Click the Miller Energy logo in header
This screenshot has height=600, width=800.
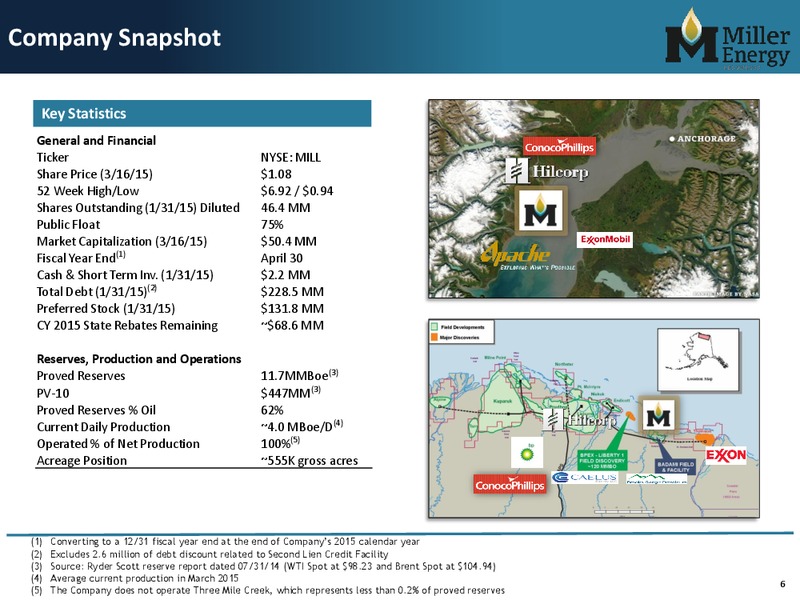pyautogui.click(x=728, y=39)
